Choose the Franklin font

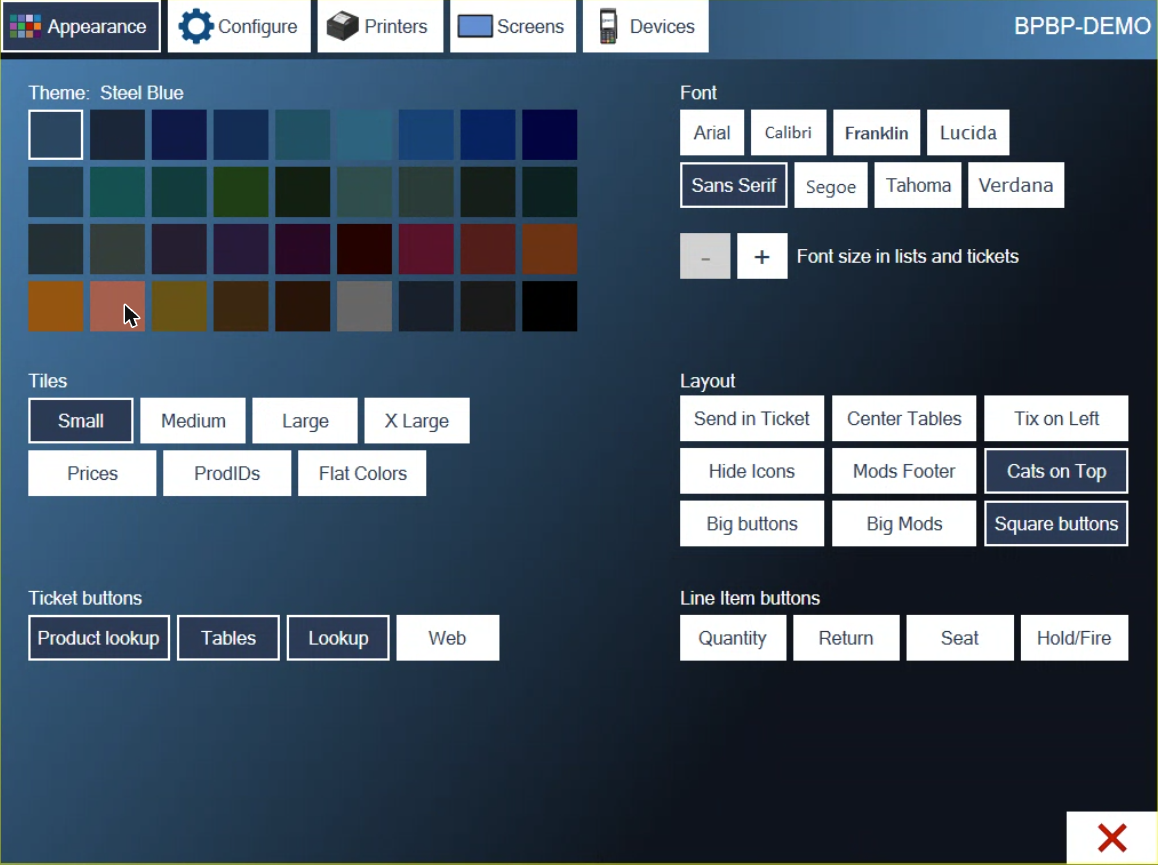tap(876, 133)
